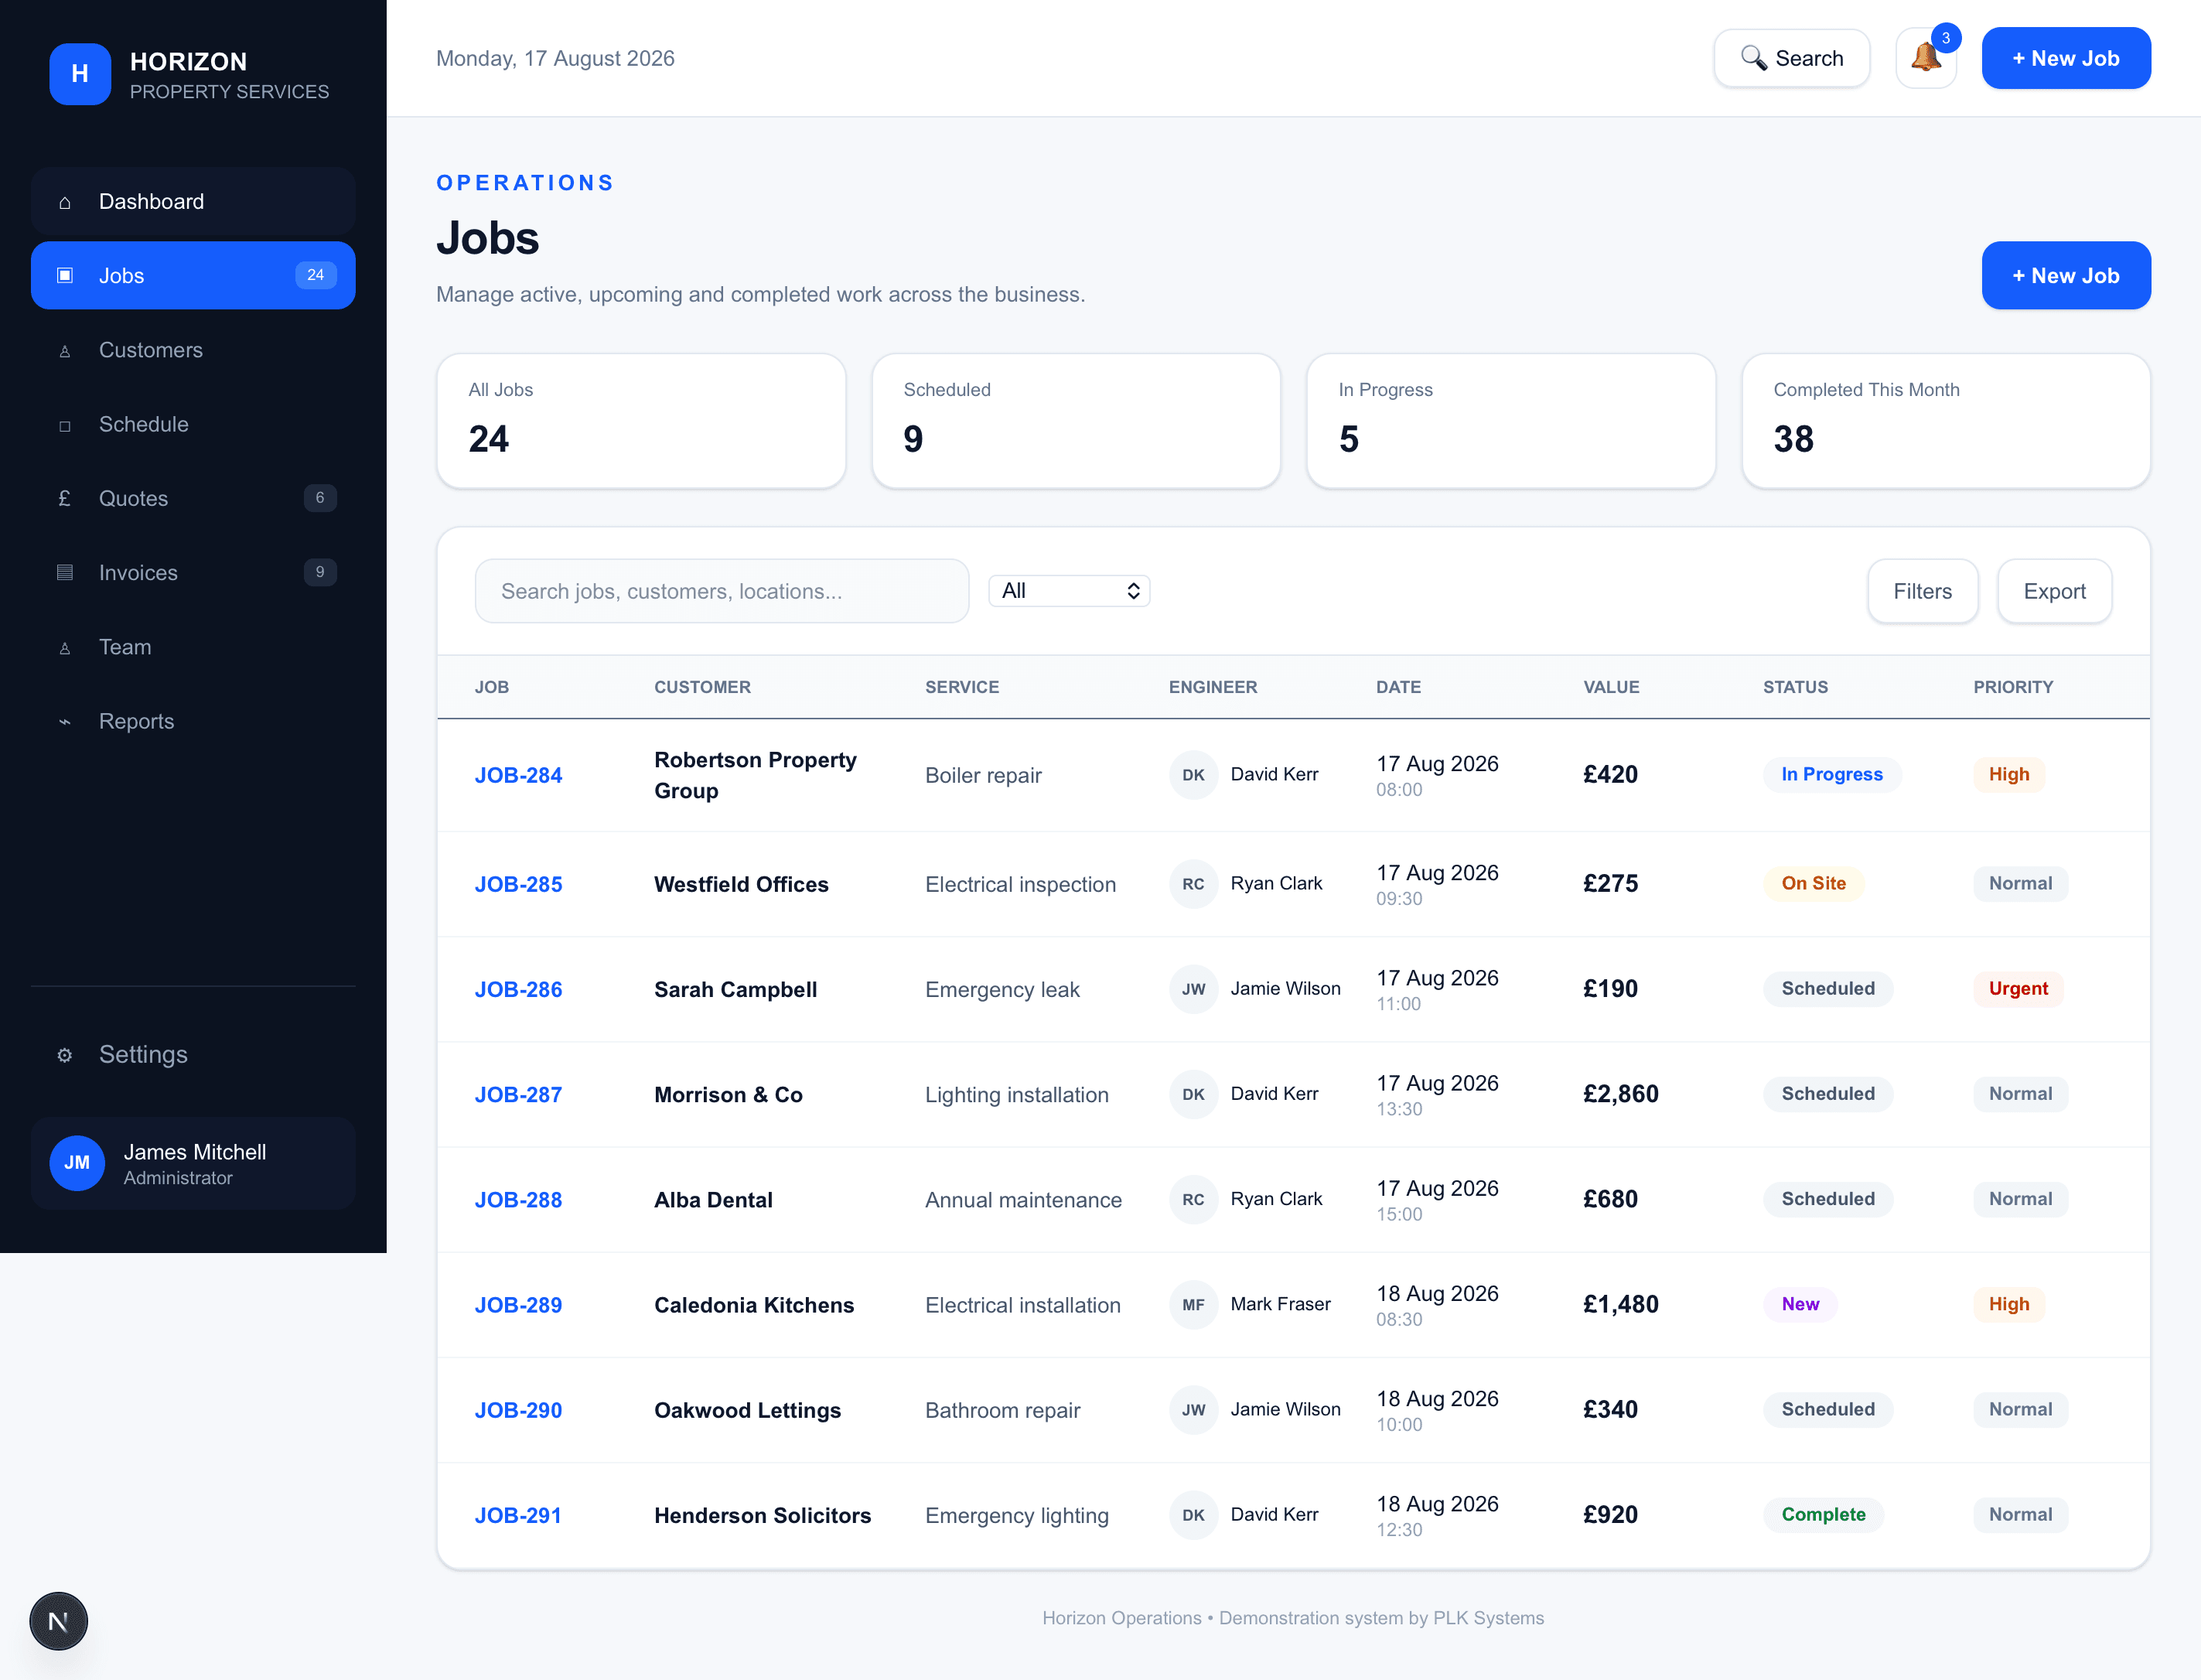The width and height of the screenshot is (2201, 1680).
Task: Click New Job button beside Jobs heading
Action: [x=2065, y=275]
